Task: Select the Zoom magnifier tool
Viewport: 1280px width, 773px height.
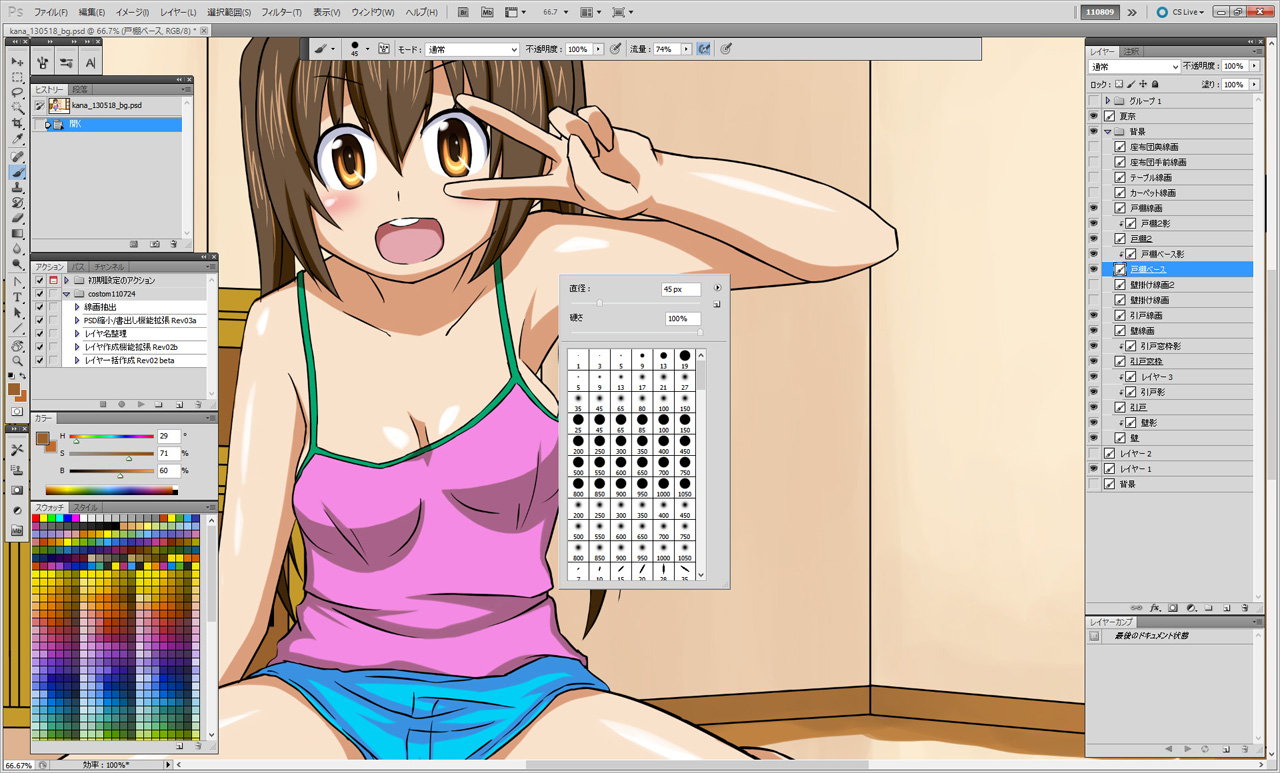Action: 17,360
